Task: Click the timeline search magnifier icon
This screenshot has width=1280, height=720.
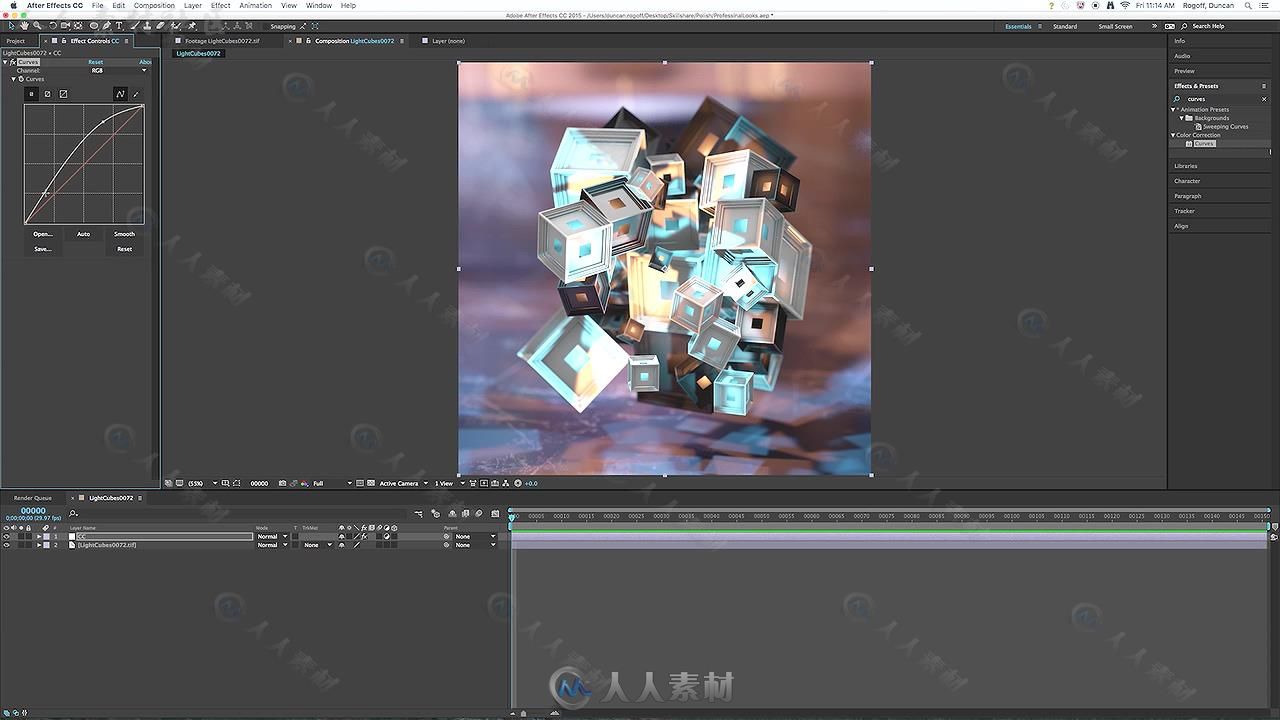Action: pyautogui.click(x=73, y=513)
